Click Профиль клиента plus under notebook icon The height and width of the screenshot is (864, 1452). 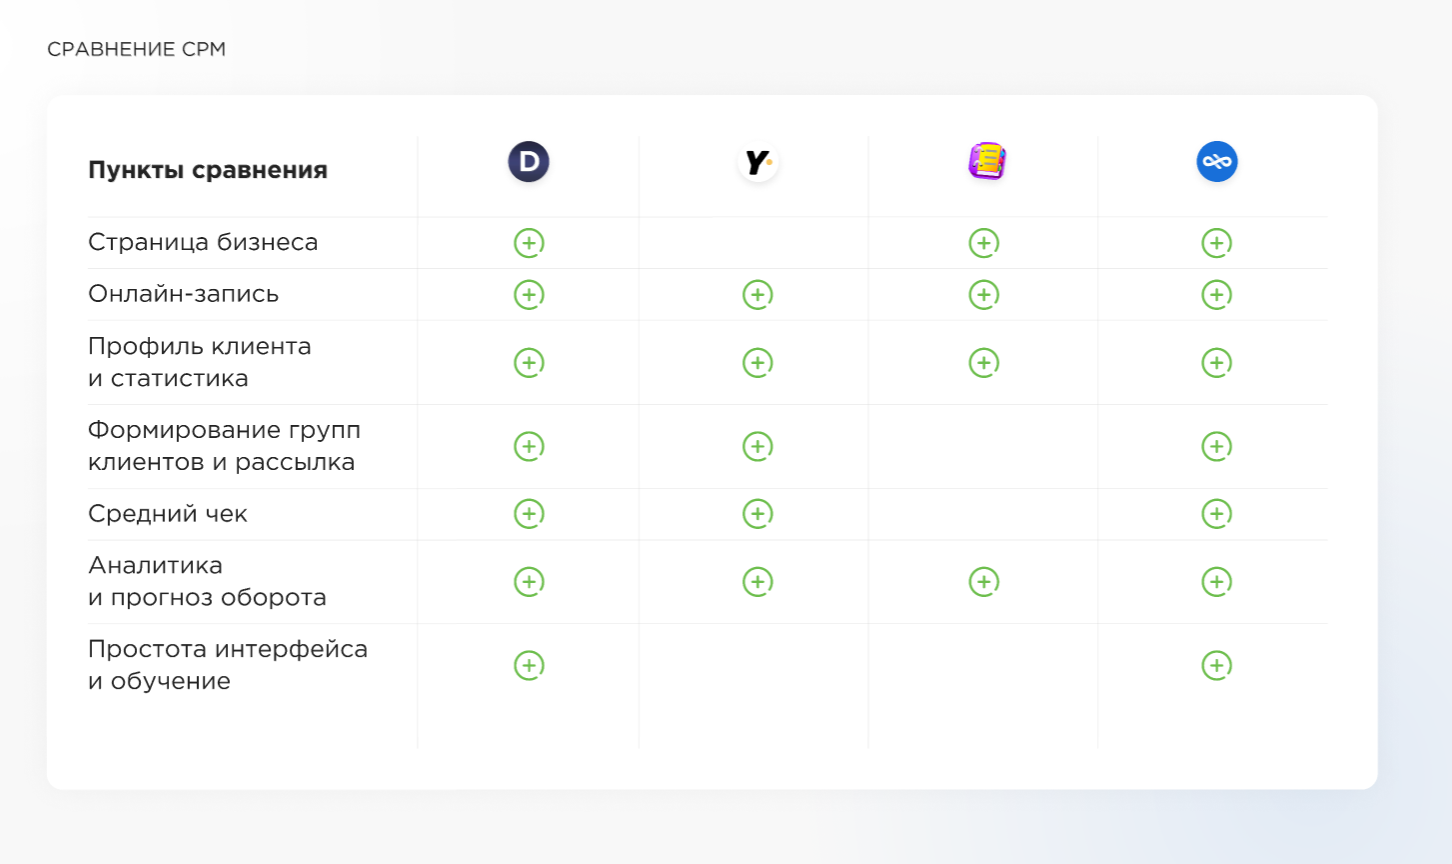984,363
